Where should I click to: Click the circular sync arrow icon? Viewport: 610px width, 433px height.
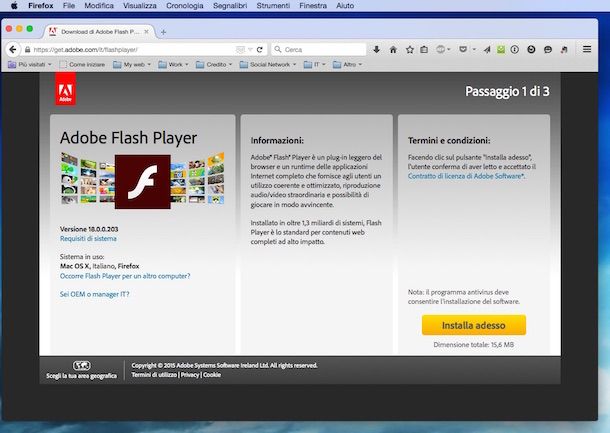[531, 49]
